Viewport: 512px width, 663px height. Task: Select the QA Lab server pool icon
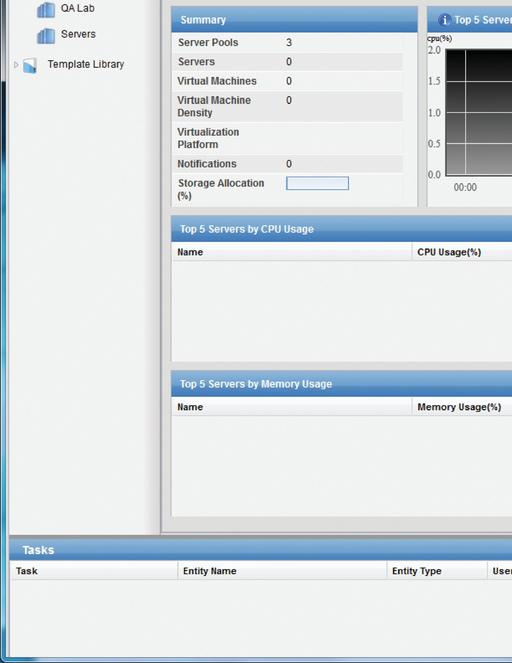click(46, 9)
